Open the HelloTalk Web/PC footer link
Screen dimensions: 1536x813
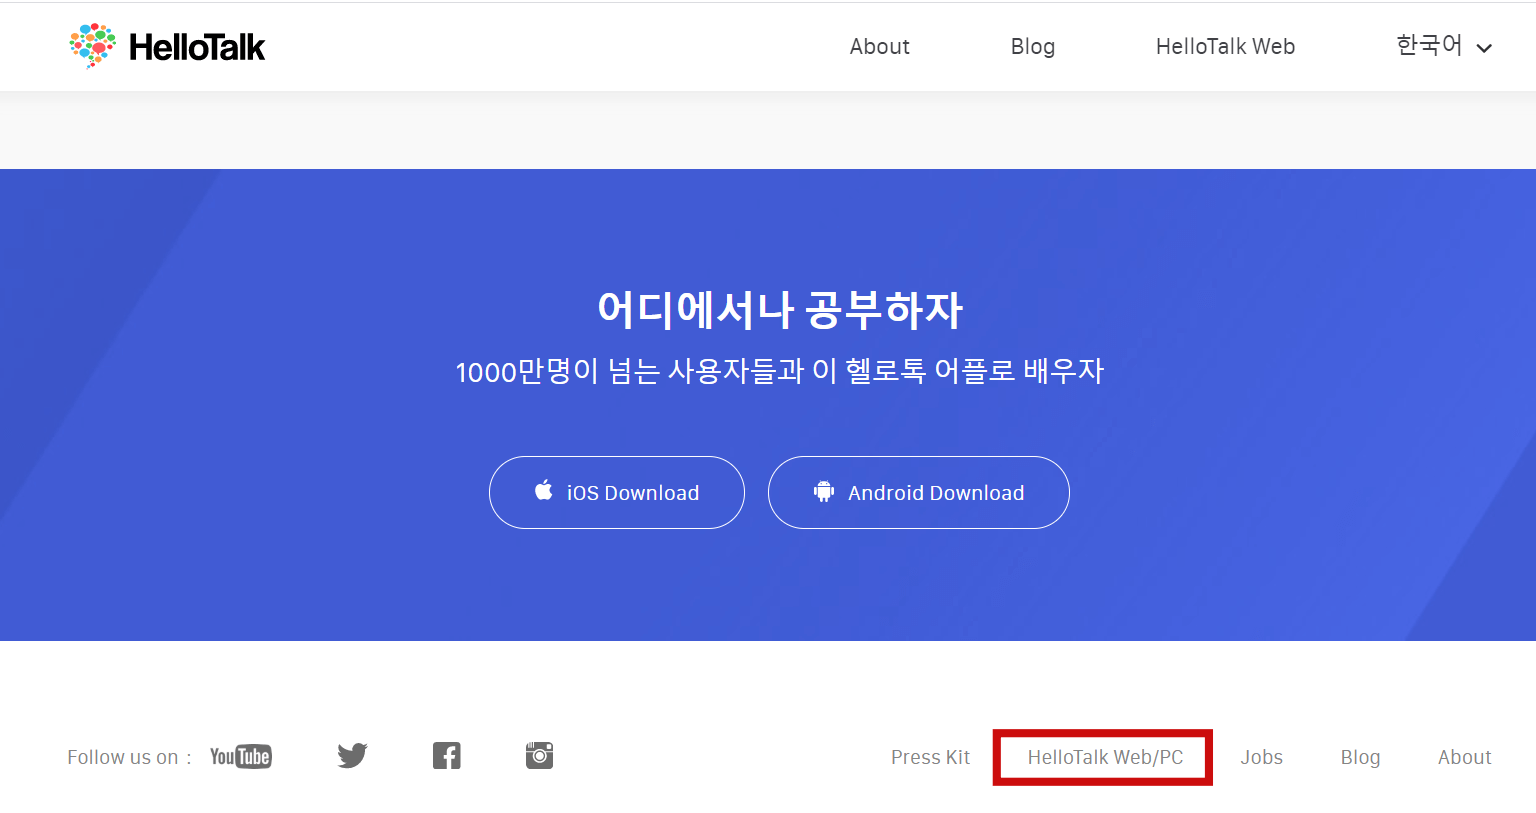tap(1105, 757)
